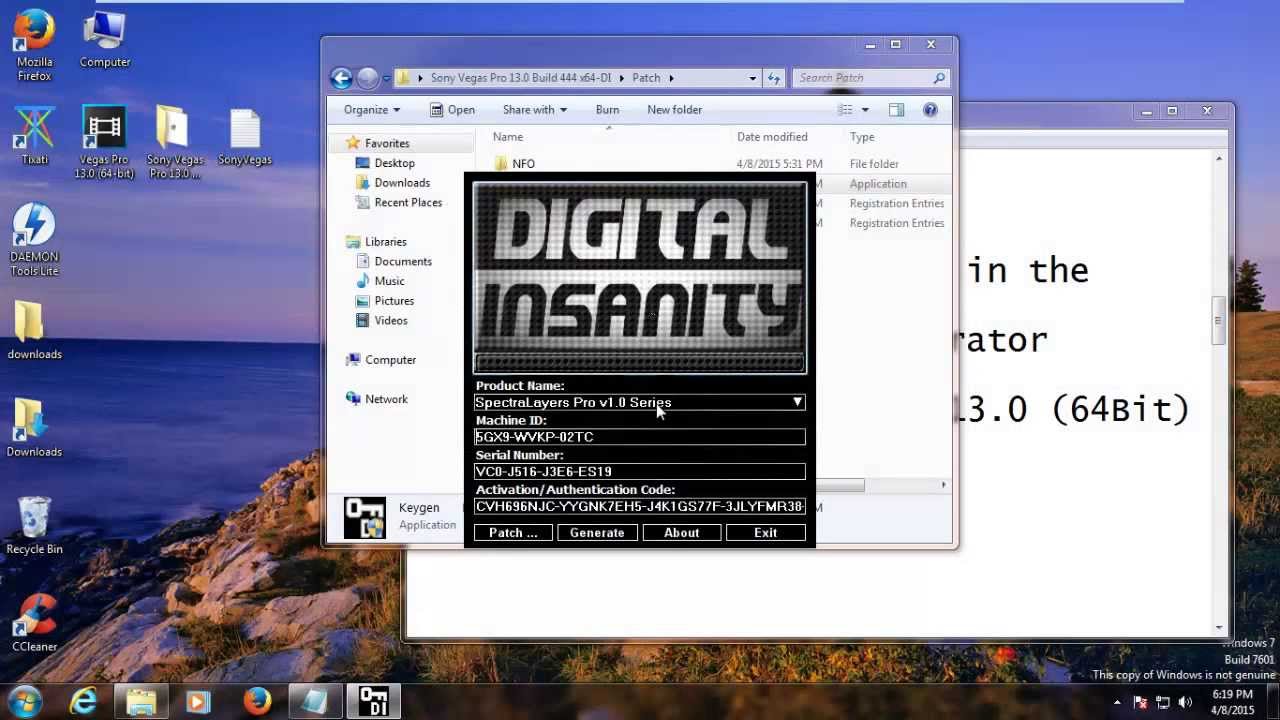Image resolution: width=1280 pixels, height=720 pixels.
Task: Open Windows Explorer from the taskbar
Action: [141, 702]
